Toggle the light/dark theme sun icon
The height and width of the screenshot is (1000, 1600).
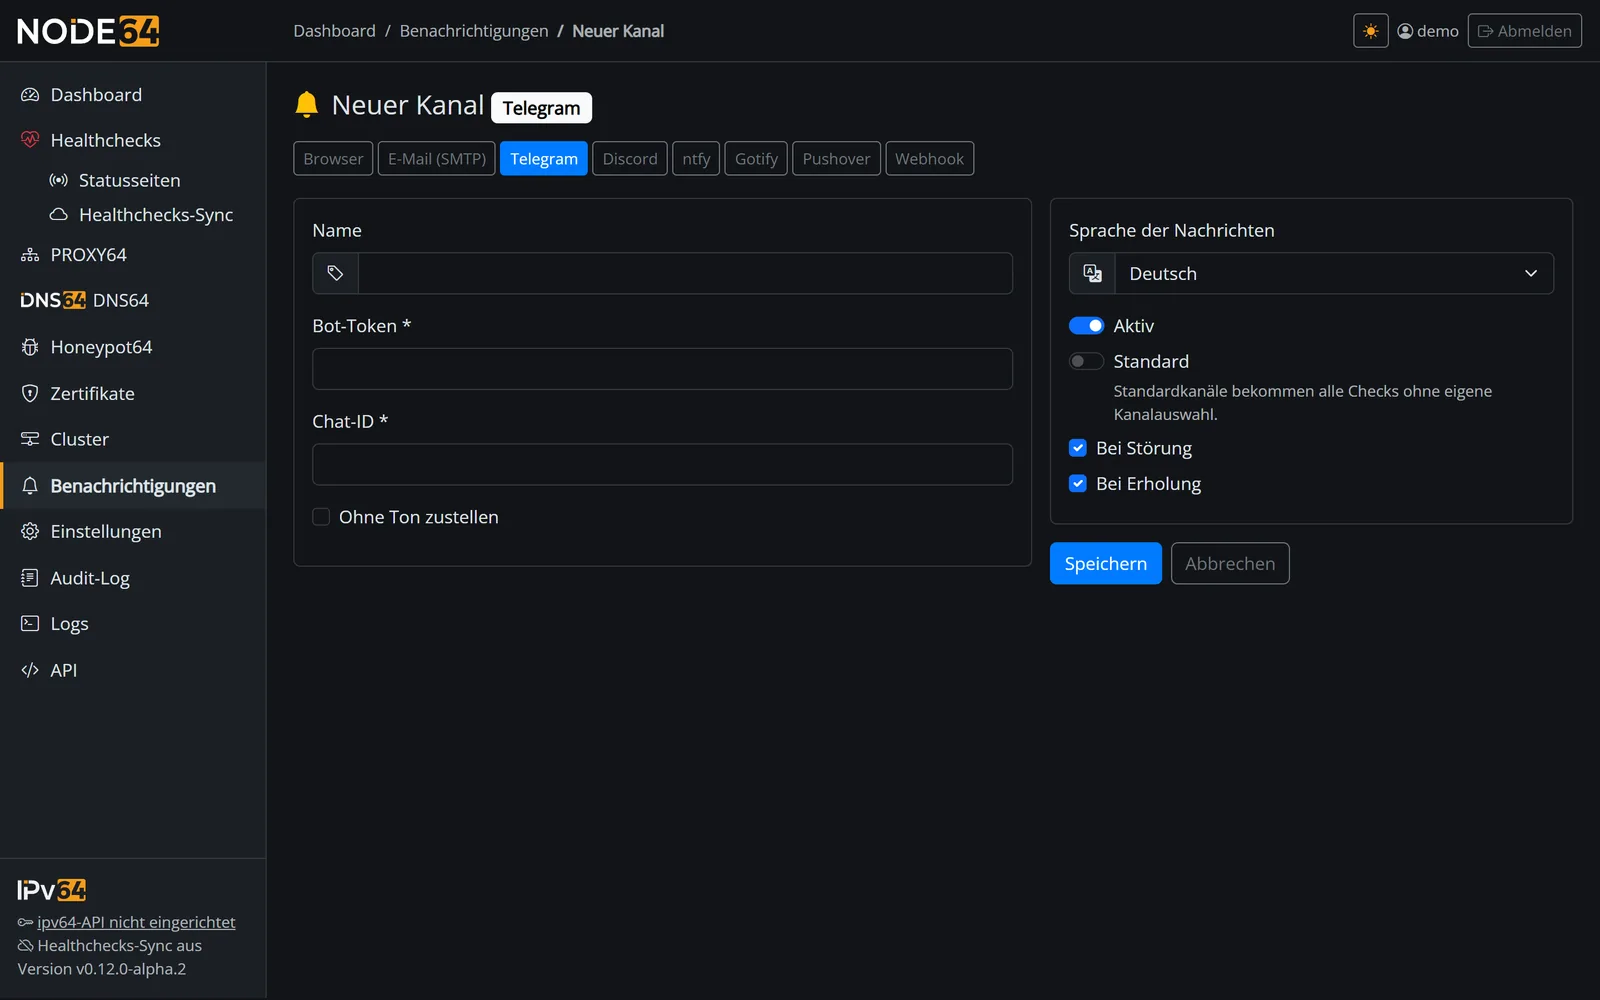(x=1370, y=31)
